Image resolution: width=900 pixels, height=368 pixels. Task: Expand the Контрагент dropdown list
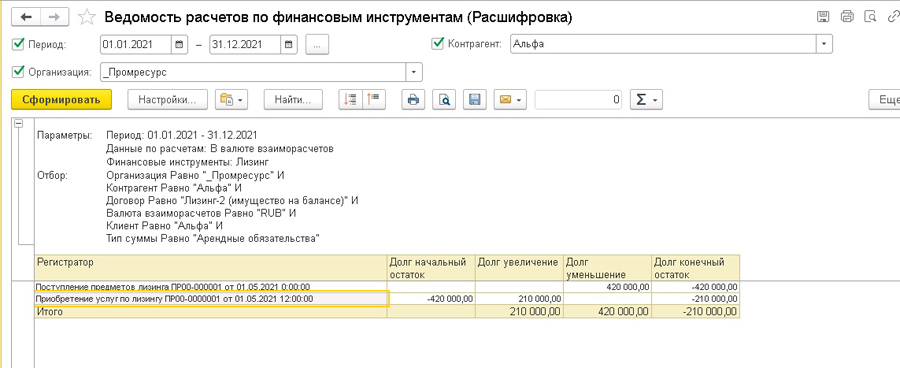point(824,44)
